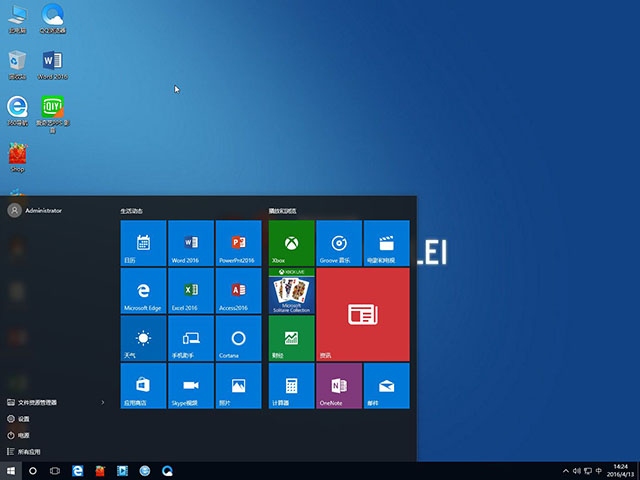Viewport: 640px width, 480px height.
Task: Switch input language via IME indicator
Action: click(x=597, y=470)
